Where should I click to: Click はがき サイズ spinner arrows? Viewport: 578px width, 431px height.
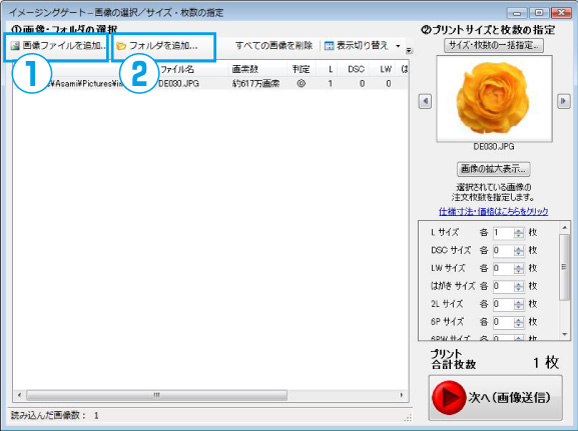tap(519, 286)
